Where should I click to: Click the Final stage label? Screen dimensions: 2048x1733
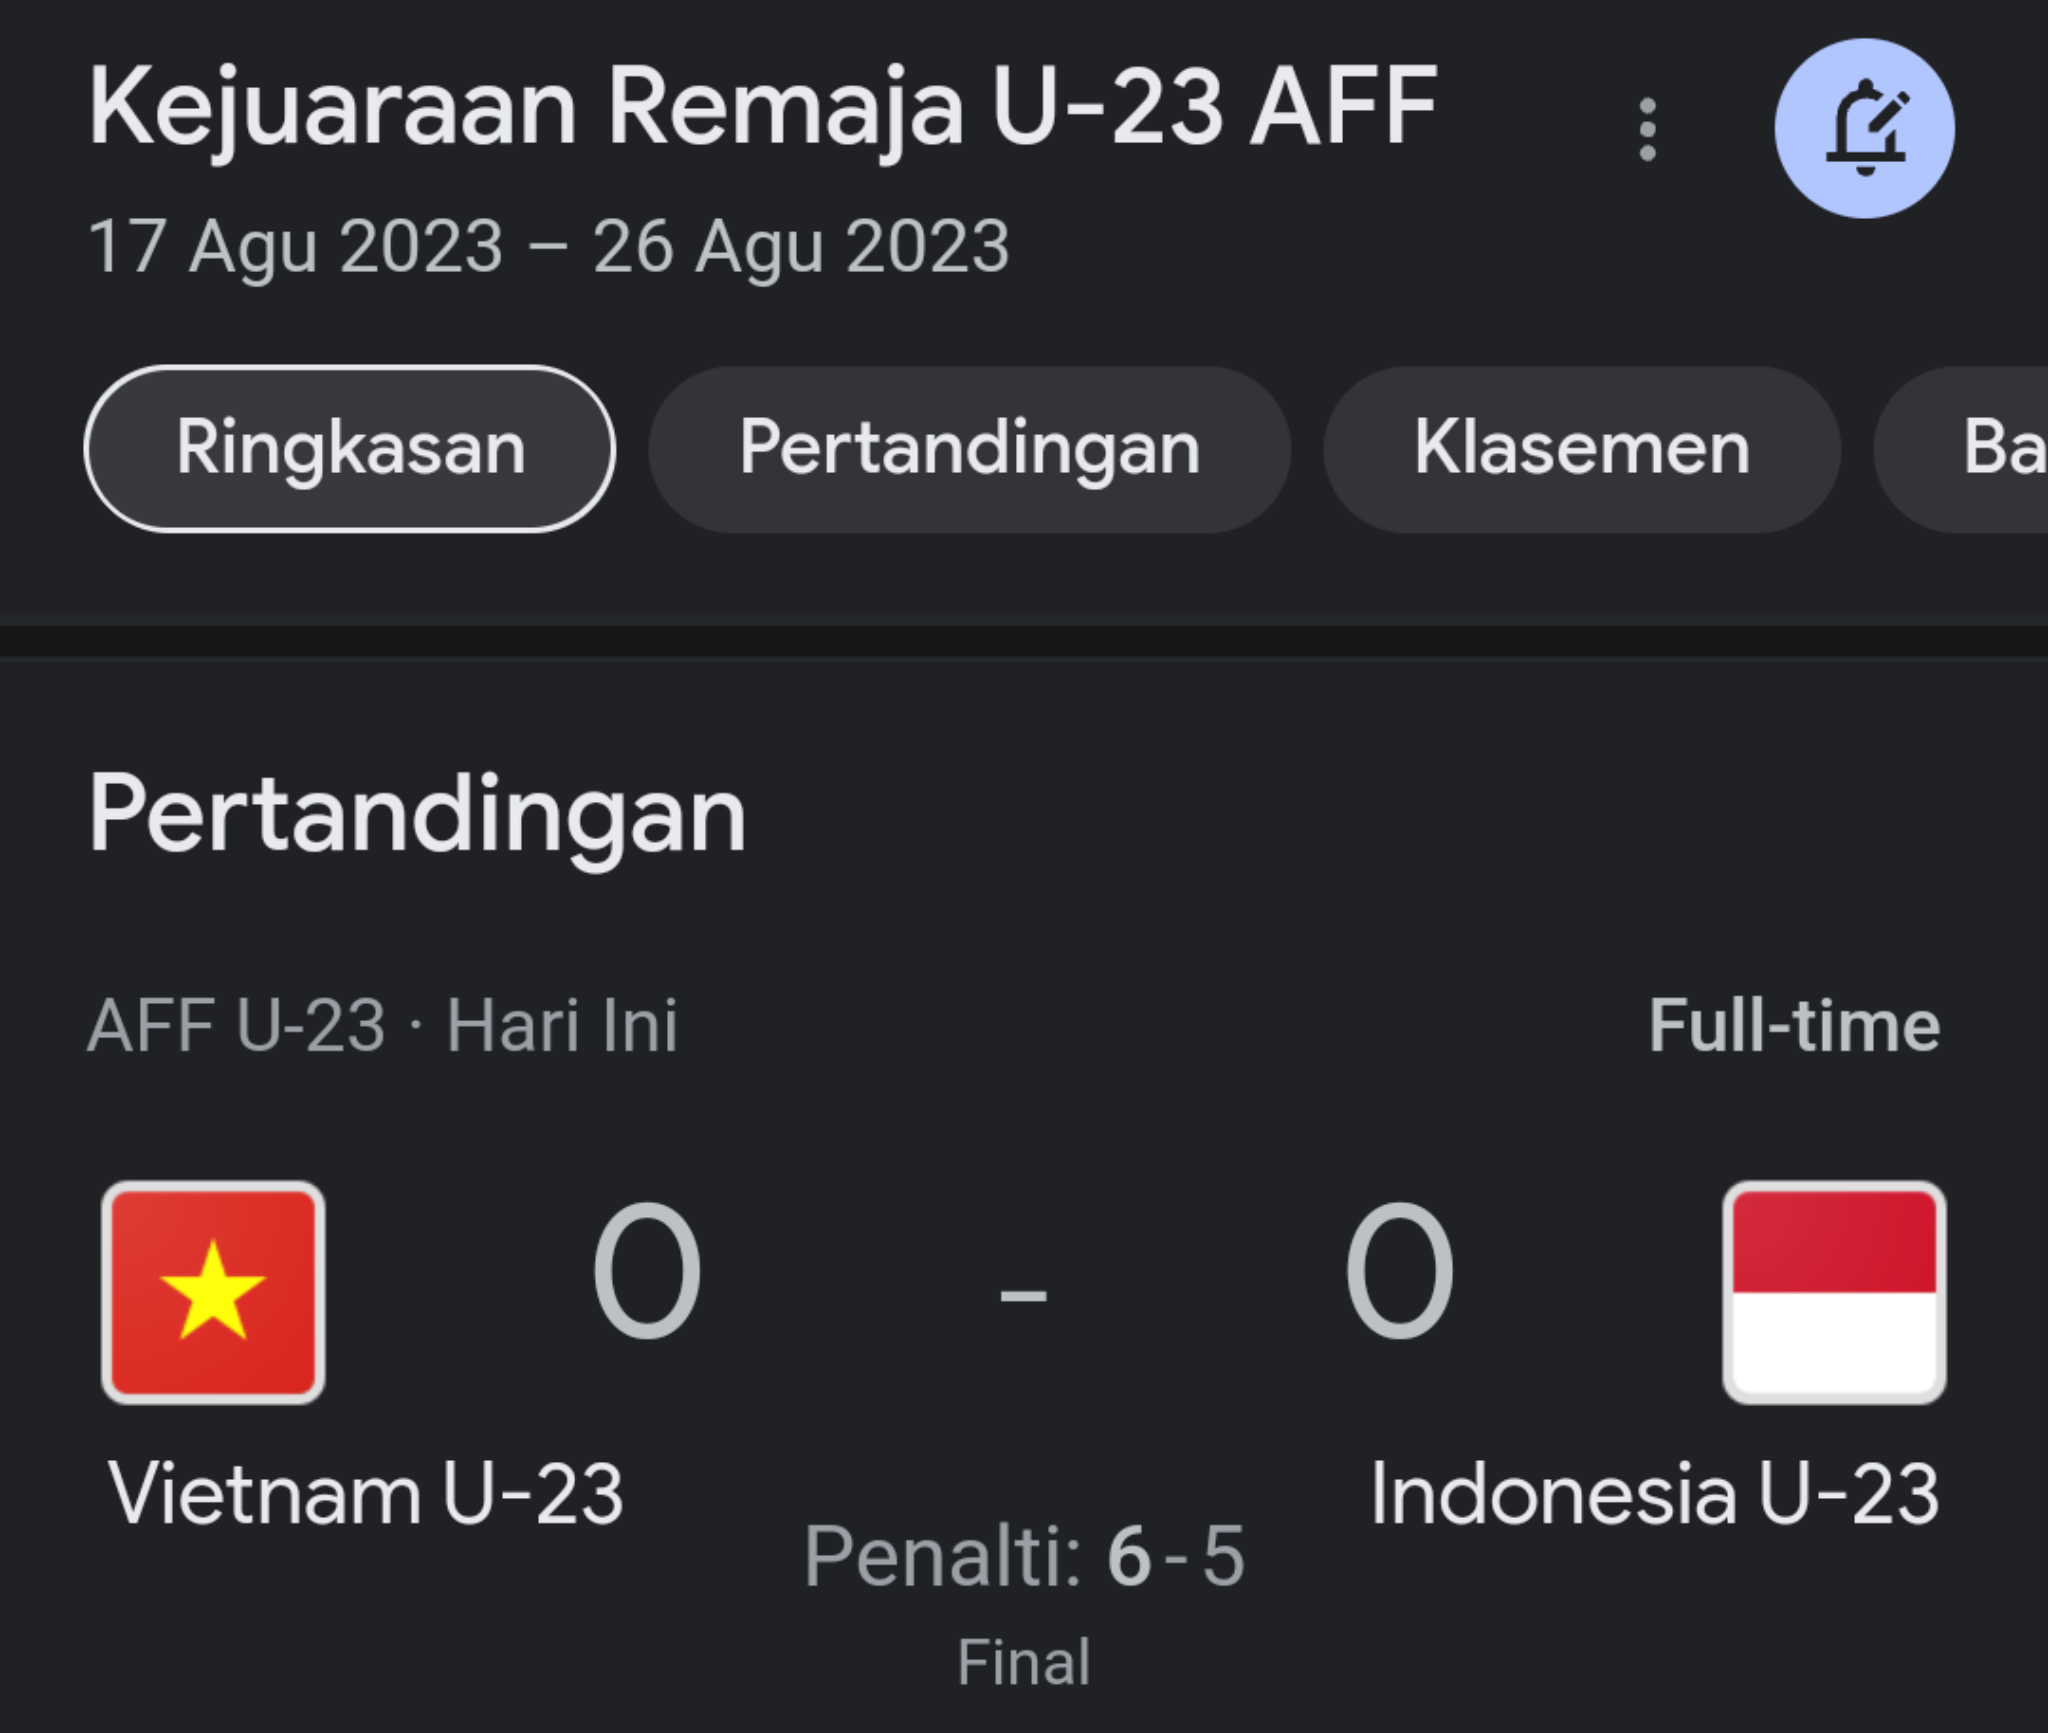coord(1024,1662)
